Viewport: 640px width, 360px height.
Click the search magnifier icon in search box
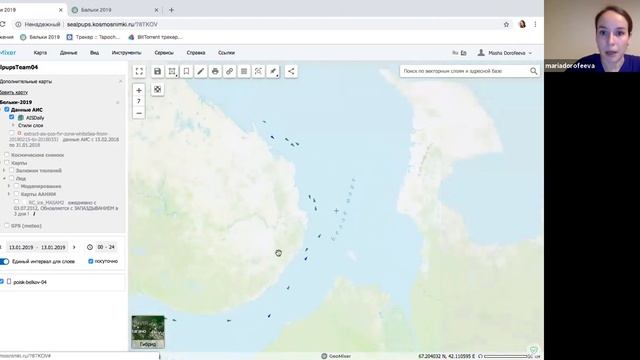pos(533,71)
